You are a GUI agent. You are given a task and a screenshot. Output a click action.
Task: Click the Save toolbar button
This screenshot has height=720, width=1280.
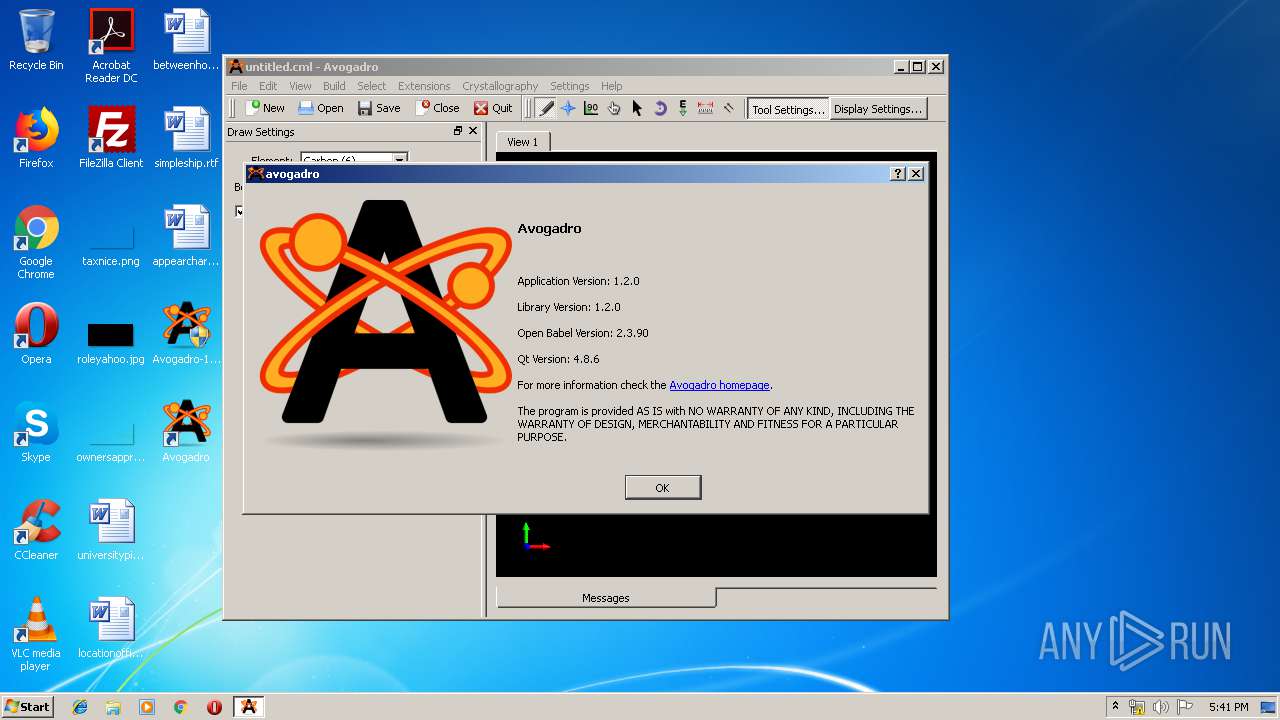[x=379, y=108]
